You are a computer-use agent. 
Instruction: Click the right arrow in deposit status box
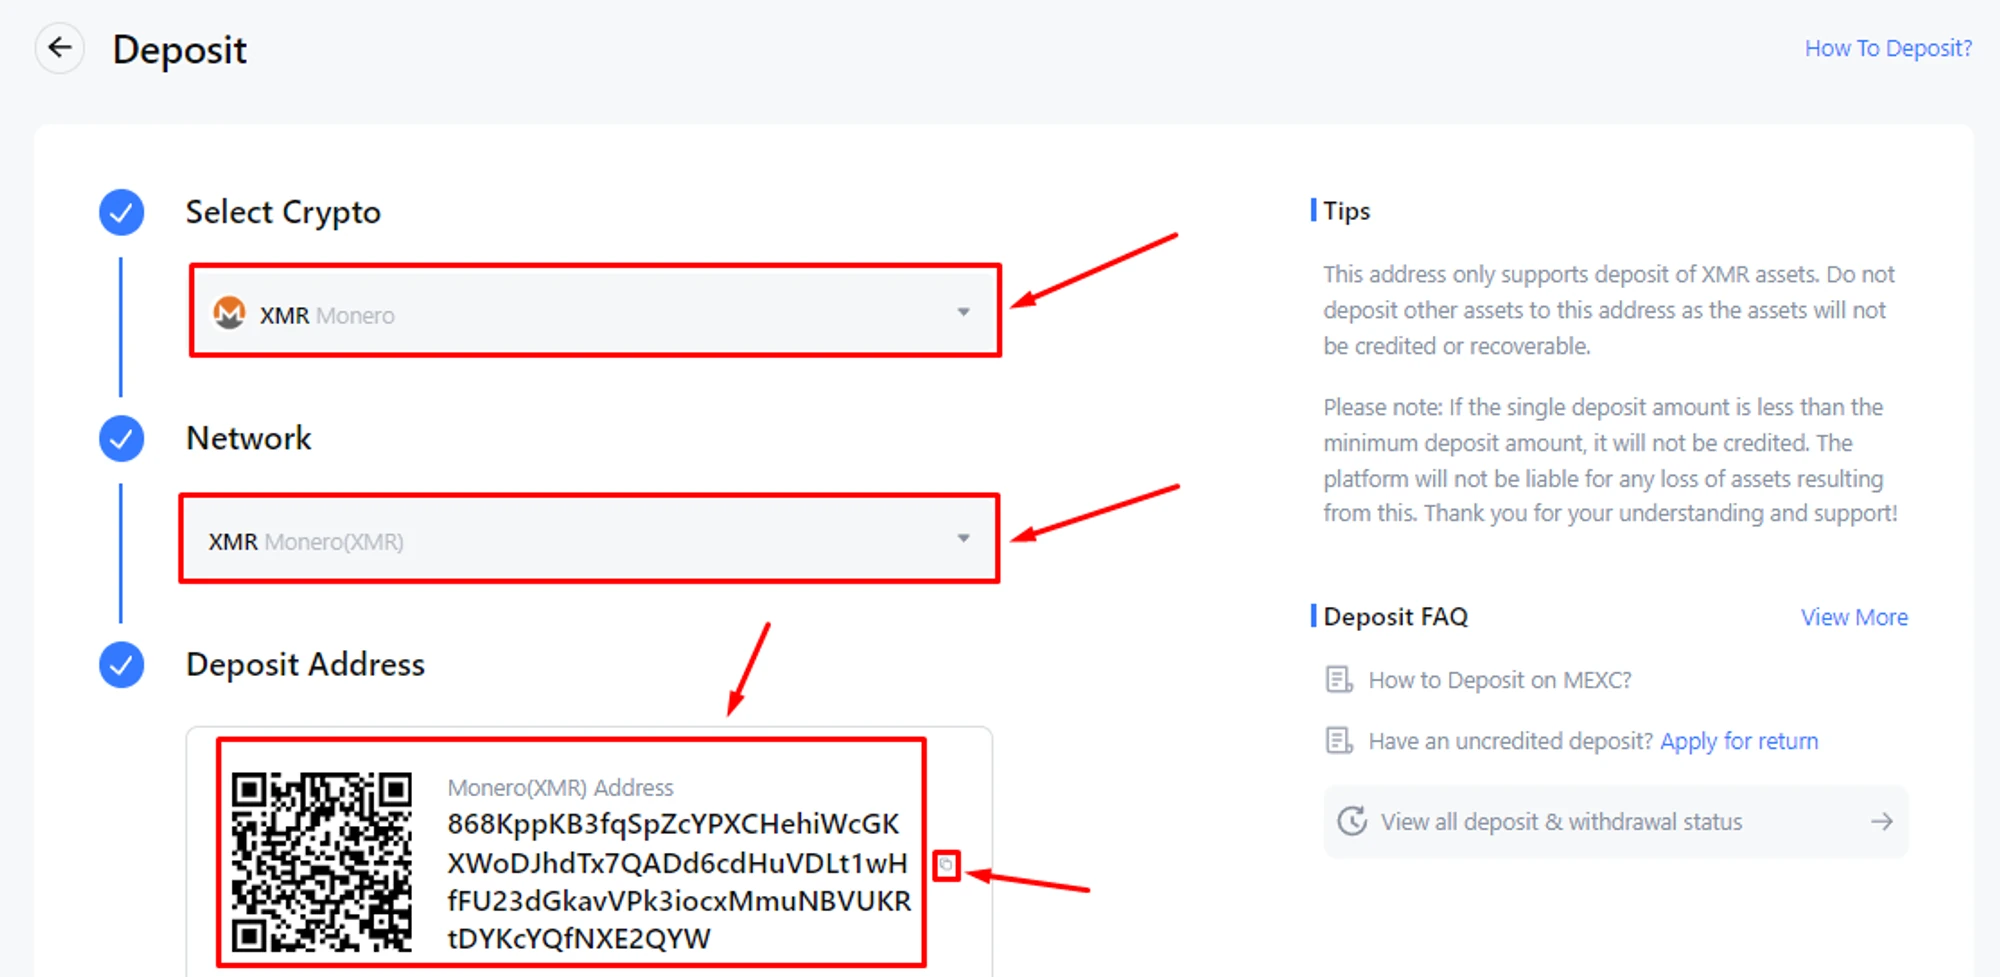pos(1882,821)
